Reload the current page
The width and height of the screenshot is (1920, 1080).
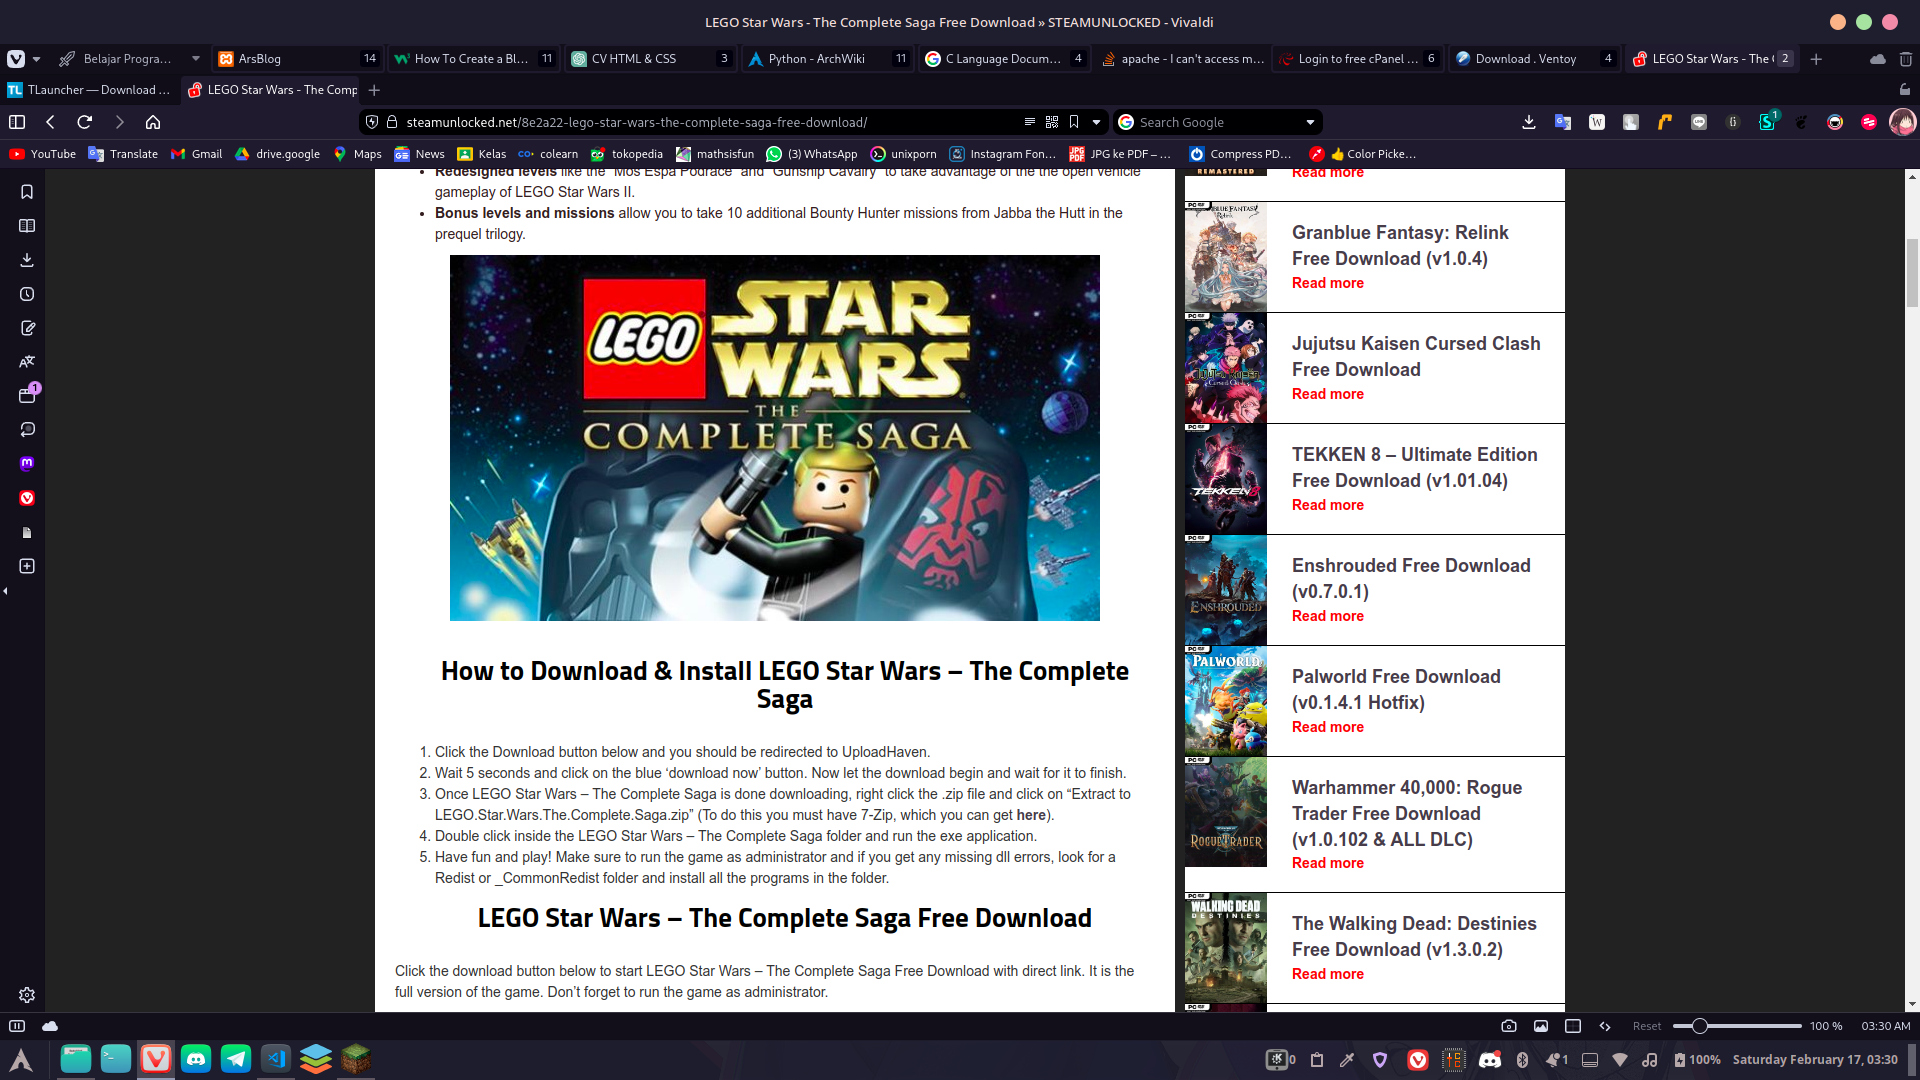(x=85, y=122)
